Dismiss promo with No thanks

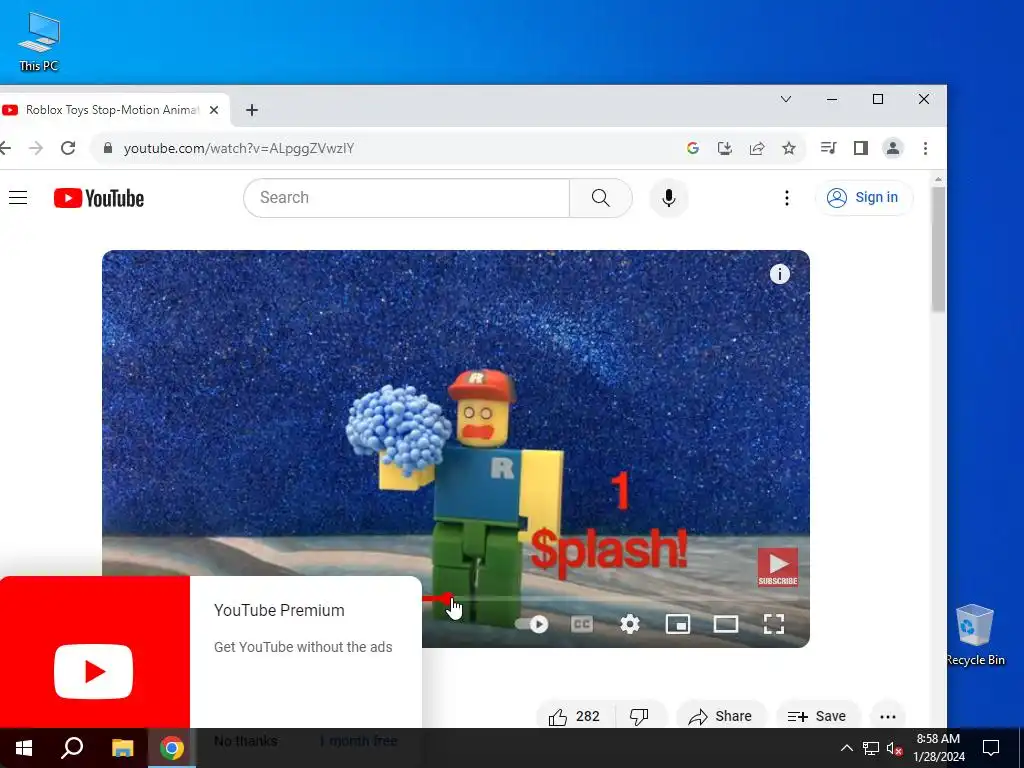pos(246,741)
